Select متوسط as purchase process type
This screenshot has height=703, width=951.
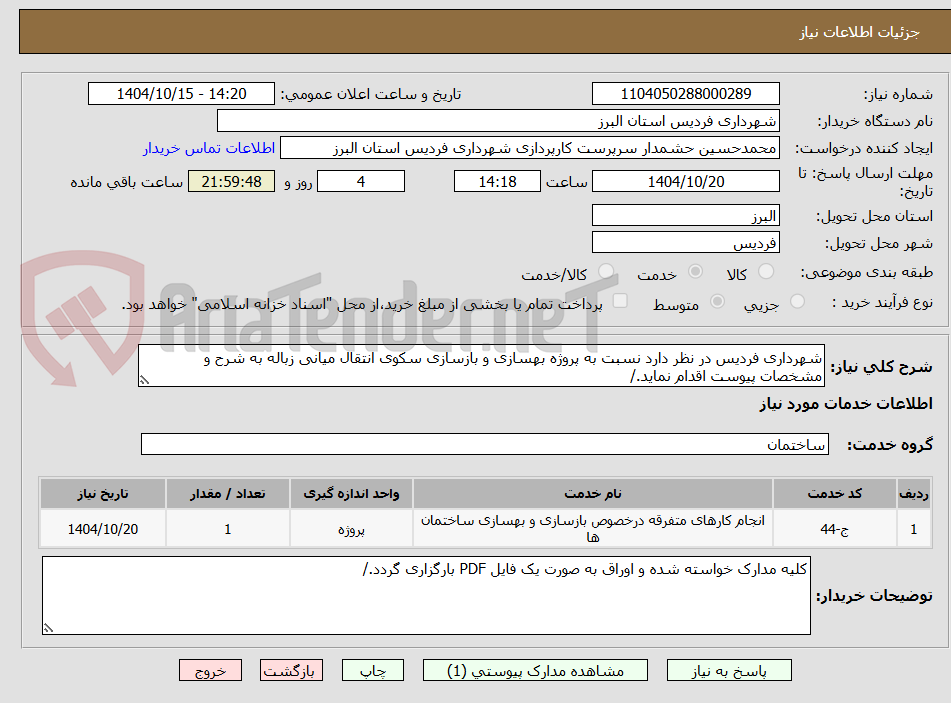[x=717, y=301]
